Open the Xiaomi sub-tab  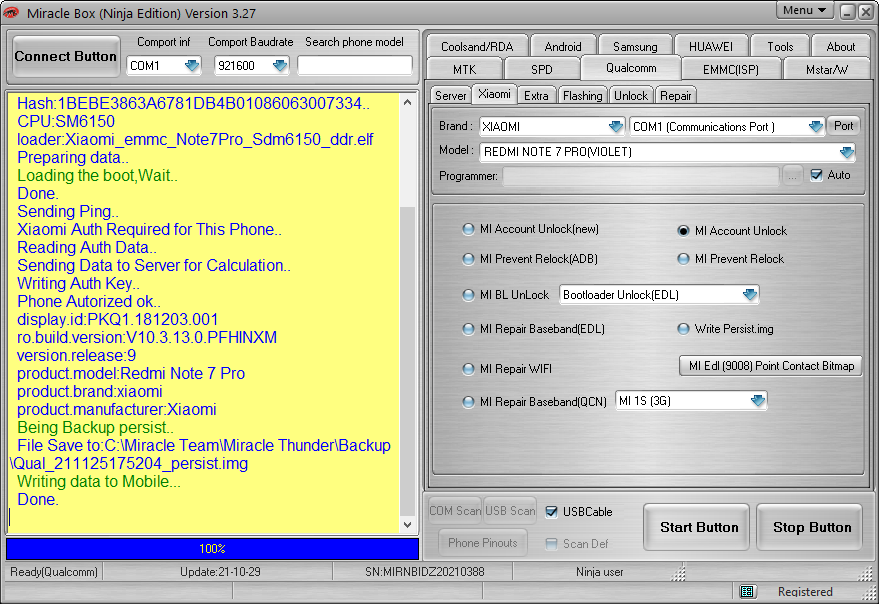tap(494, 94)
